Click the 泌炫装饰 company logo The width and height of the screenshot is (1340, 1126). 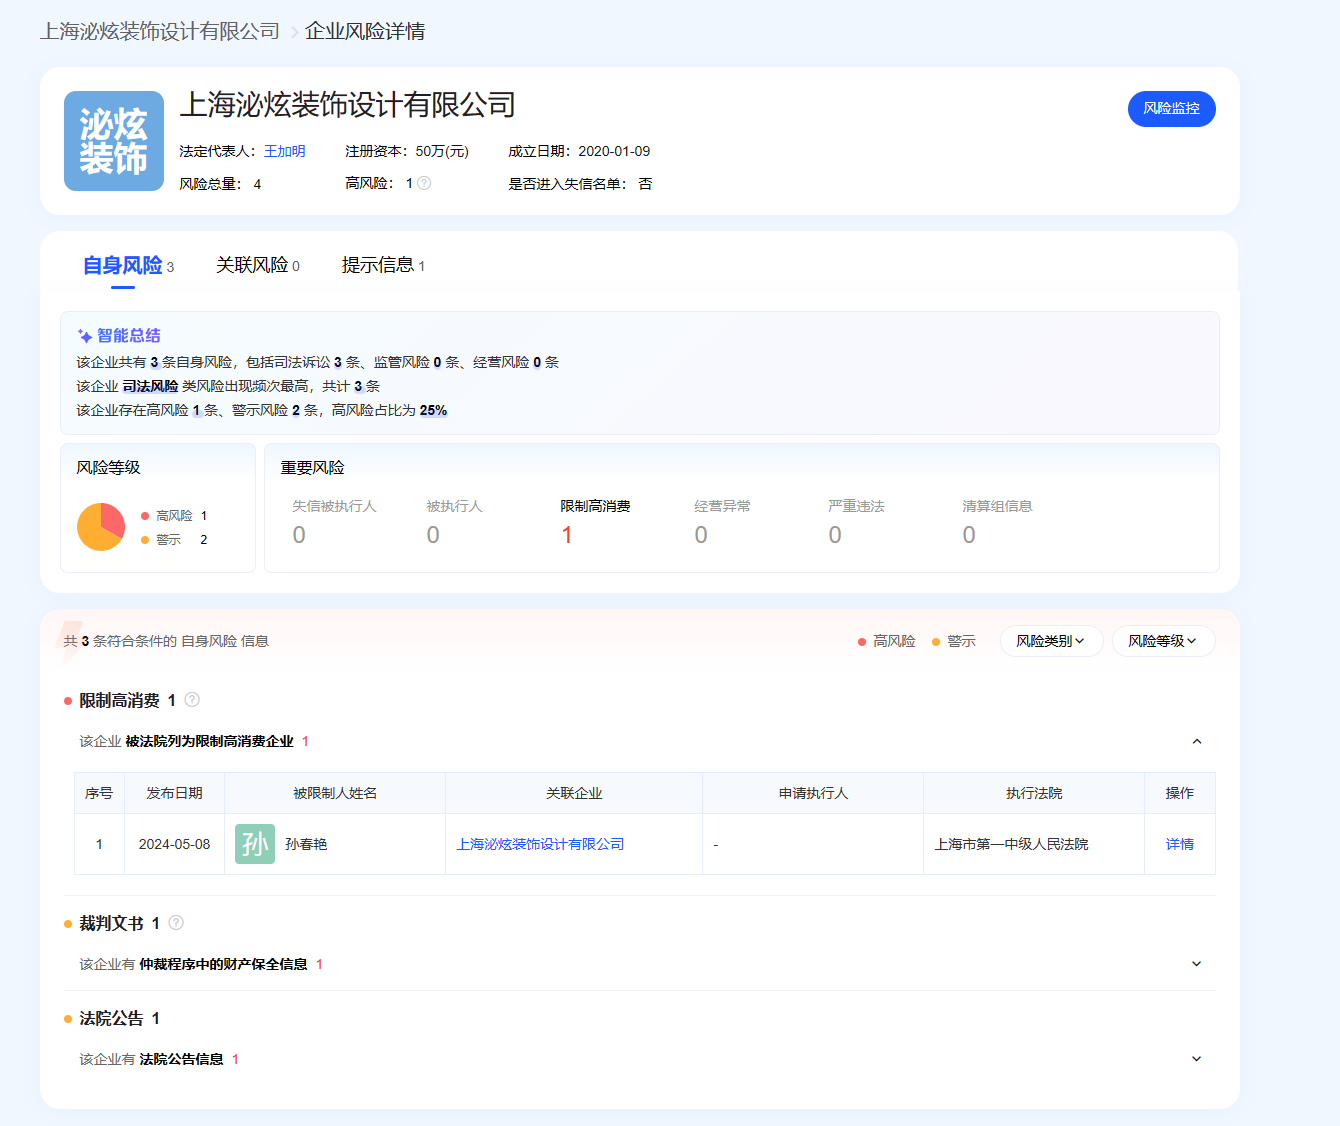114,141
